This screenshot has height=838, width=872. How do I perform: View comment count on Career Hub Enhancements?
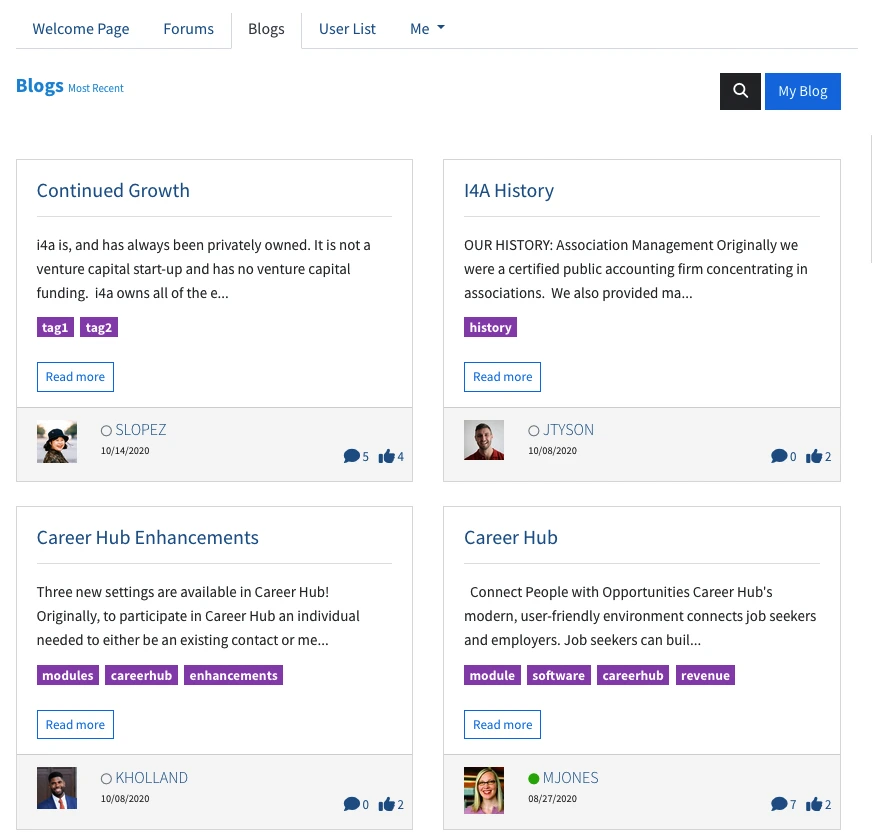click(x=353, y=804)
